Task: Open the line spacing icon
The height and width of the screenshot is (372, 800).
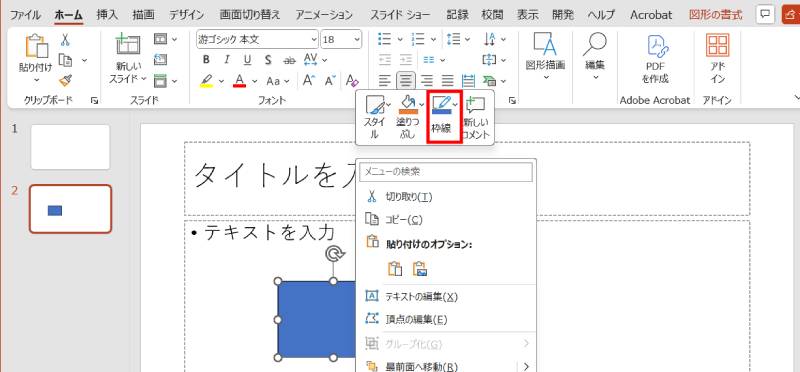Action: coord(453,39)
